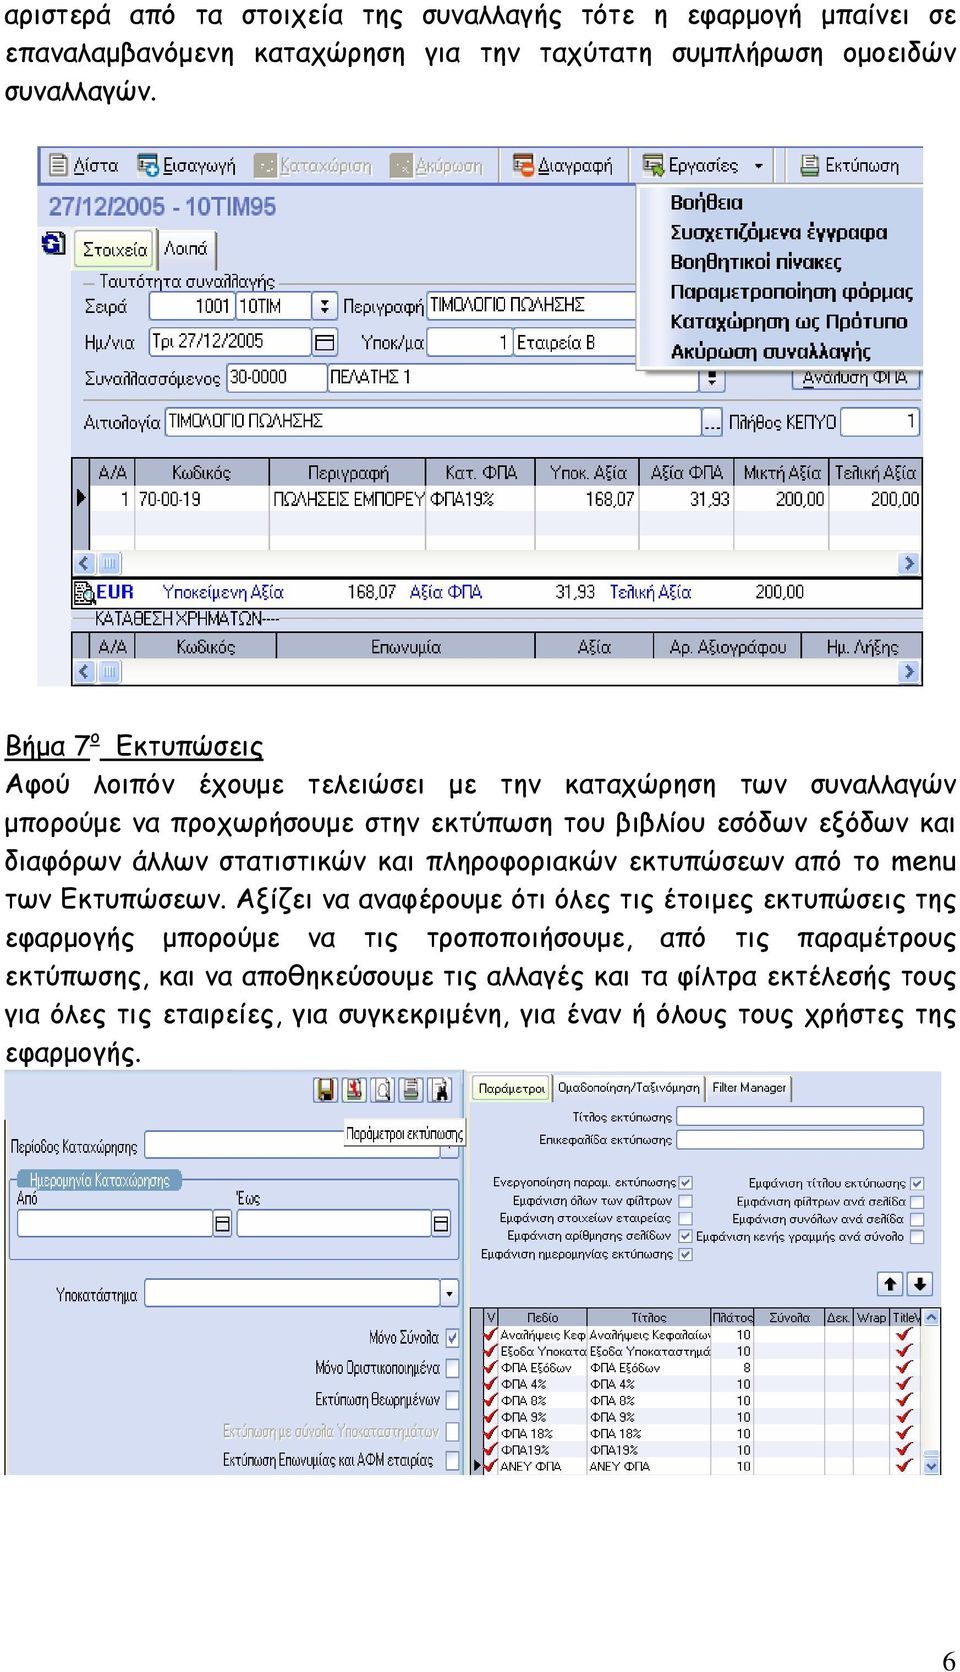Click the second red icon in print toolbar
The height and width of the screenshot is (1672, 960).
(x=354, y=1089)
